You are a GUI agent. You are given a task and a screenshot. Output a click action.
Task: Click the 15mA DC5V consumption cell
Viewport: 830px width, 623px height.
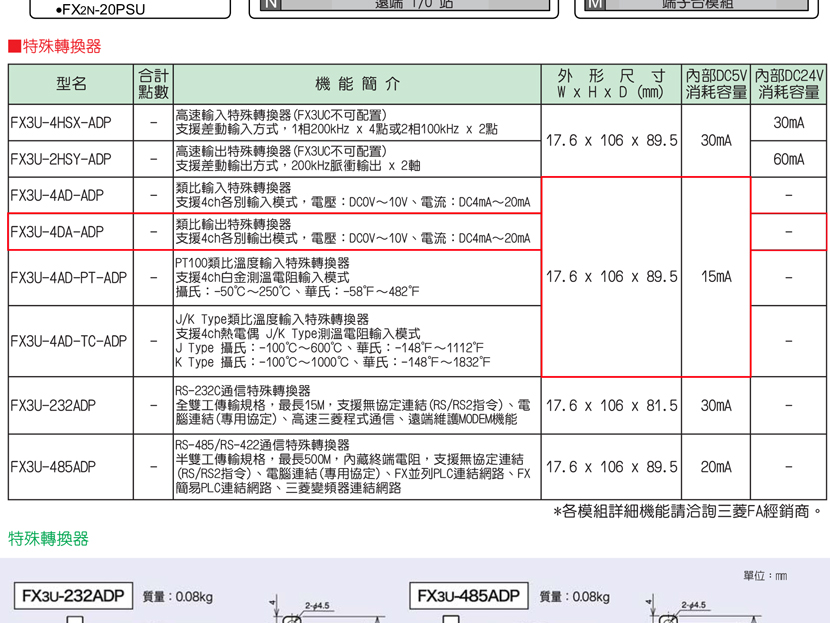coord(716,277)
